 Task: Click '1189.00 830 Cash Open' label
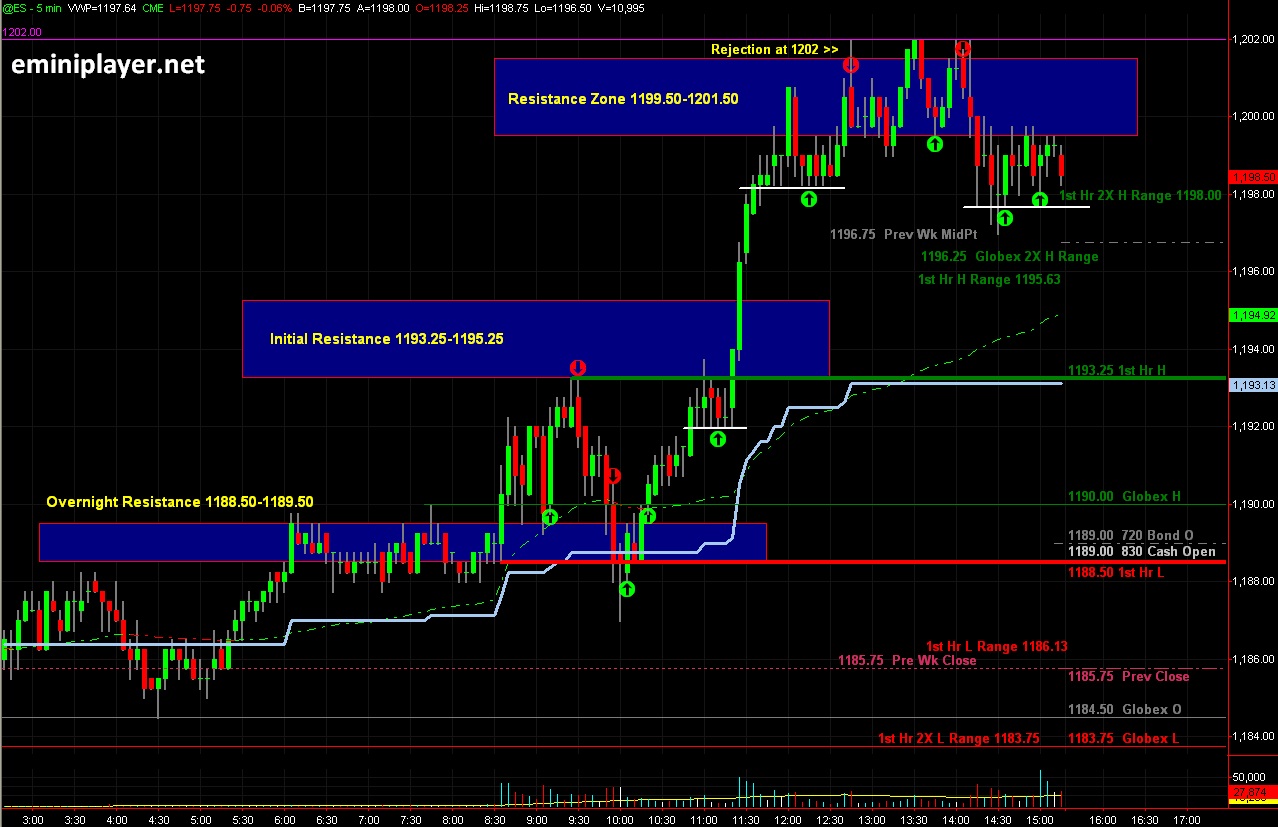click(1141, 551)
